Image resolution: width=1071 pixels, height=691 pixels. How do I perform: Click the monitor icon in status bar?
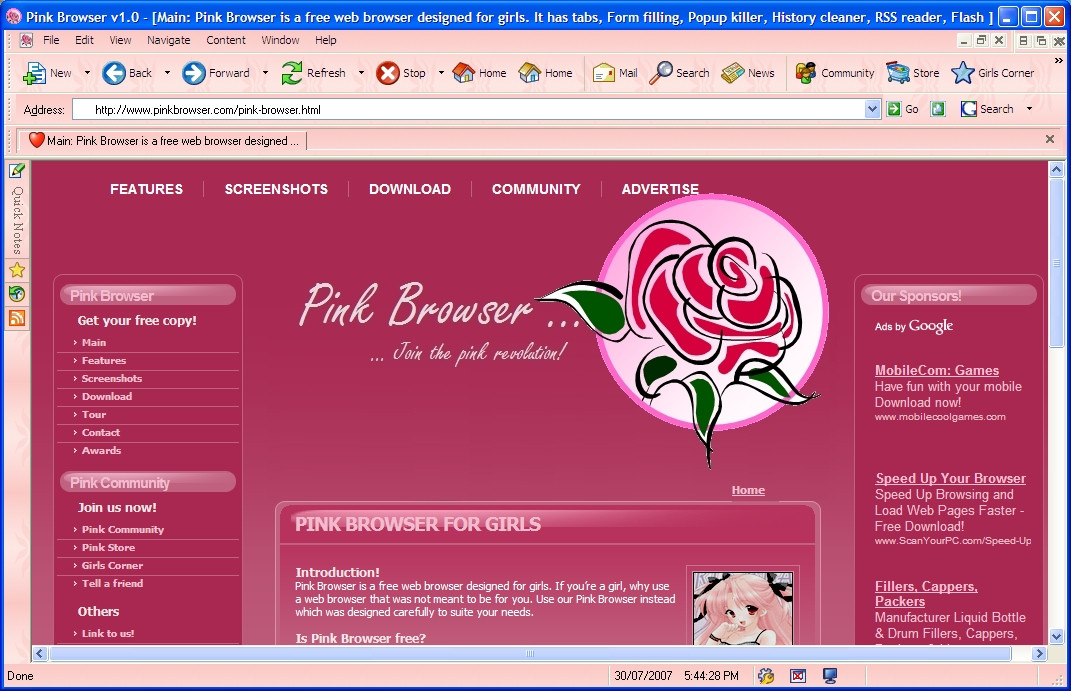click(830, 676)
